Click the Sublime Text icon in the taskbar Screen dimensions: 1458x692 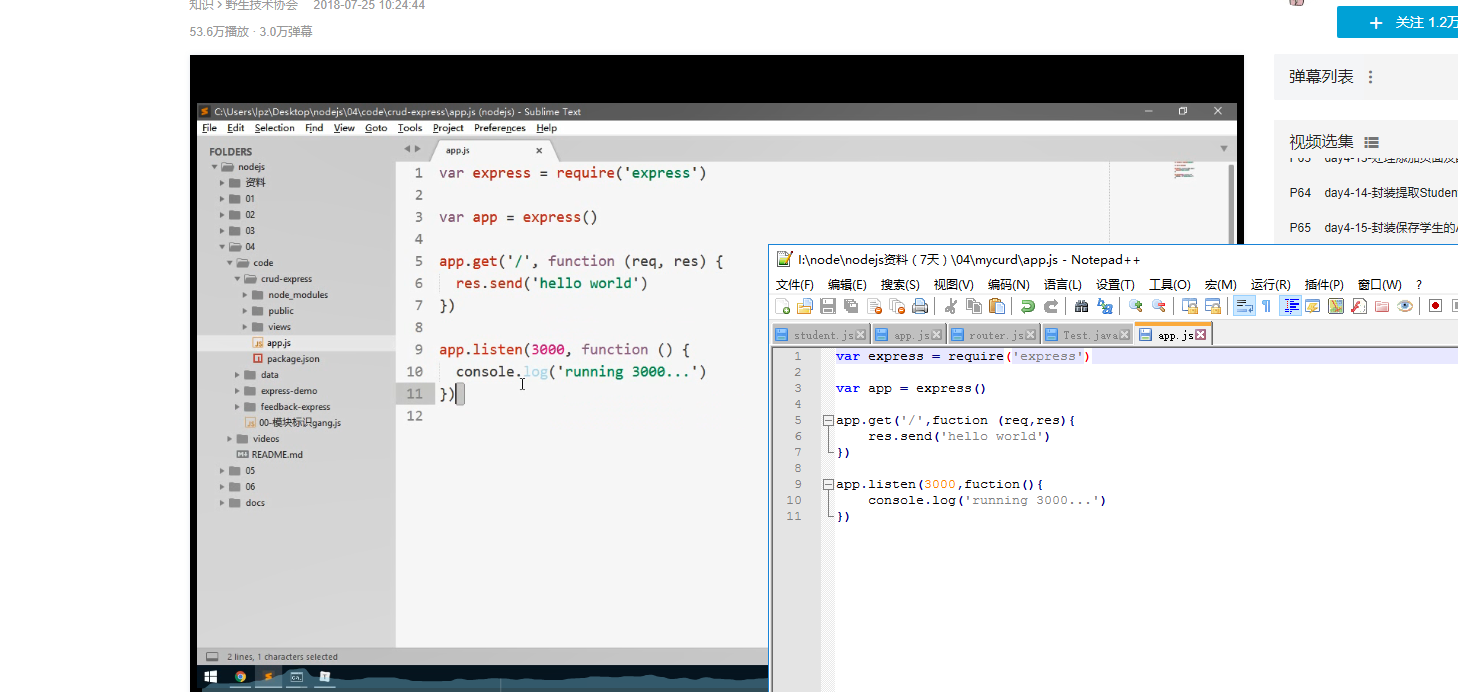pyautogui.click(x=268, y=677)
